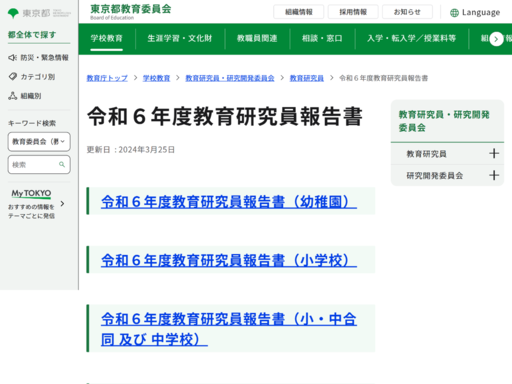Expand 研究開発委員会 sidebar plus icon
Screen dimensions: 512x384
click(x=494, y=175)
